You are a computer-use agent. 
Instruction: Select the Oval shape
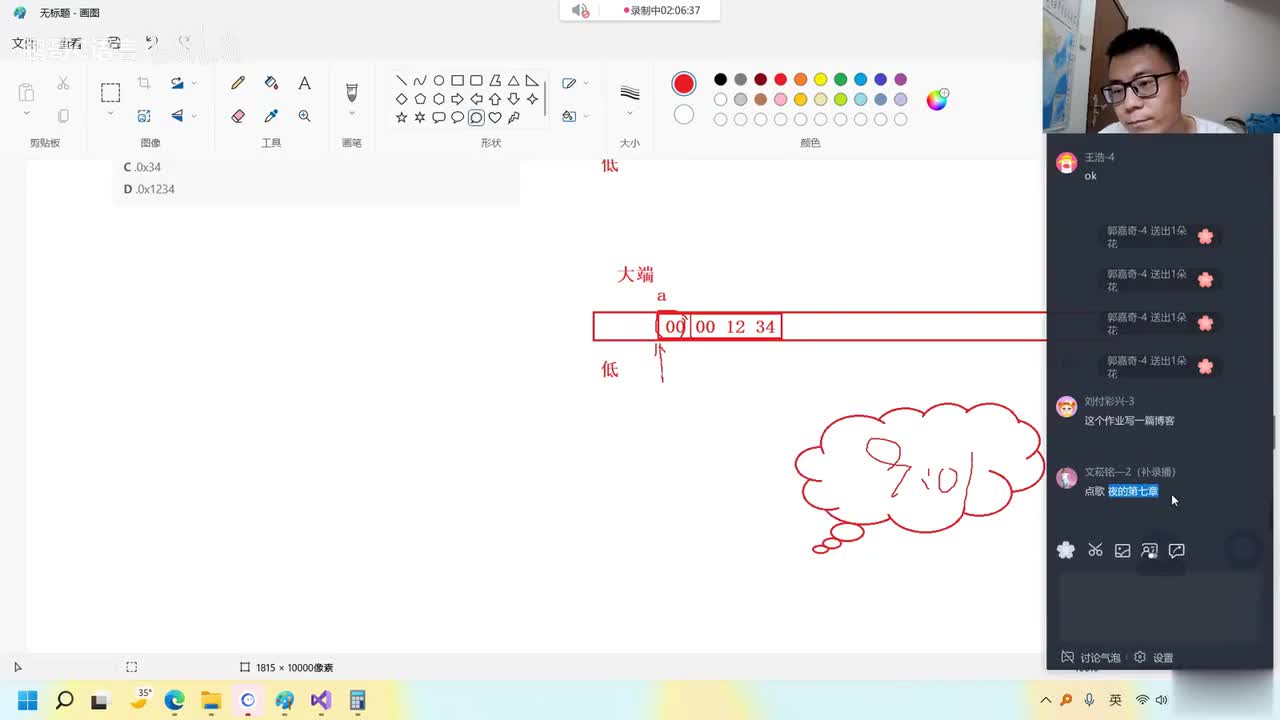pos(438,81)
